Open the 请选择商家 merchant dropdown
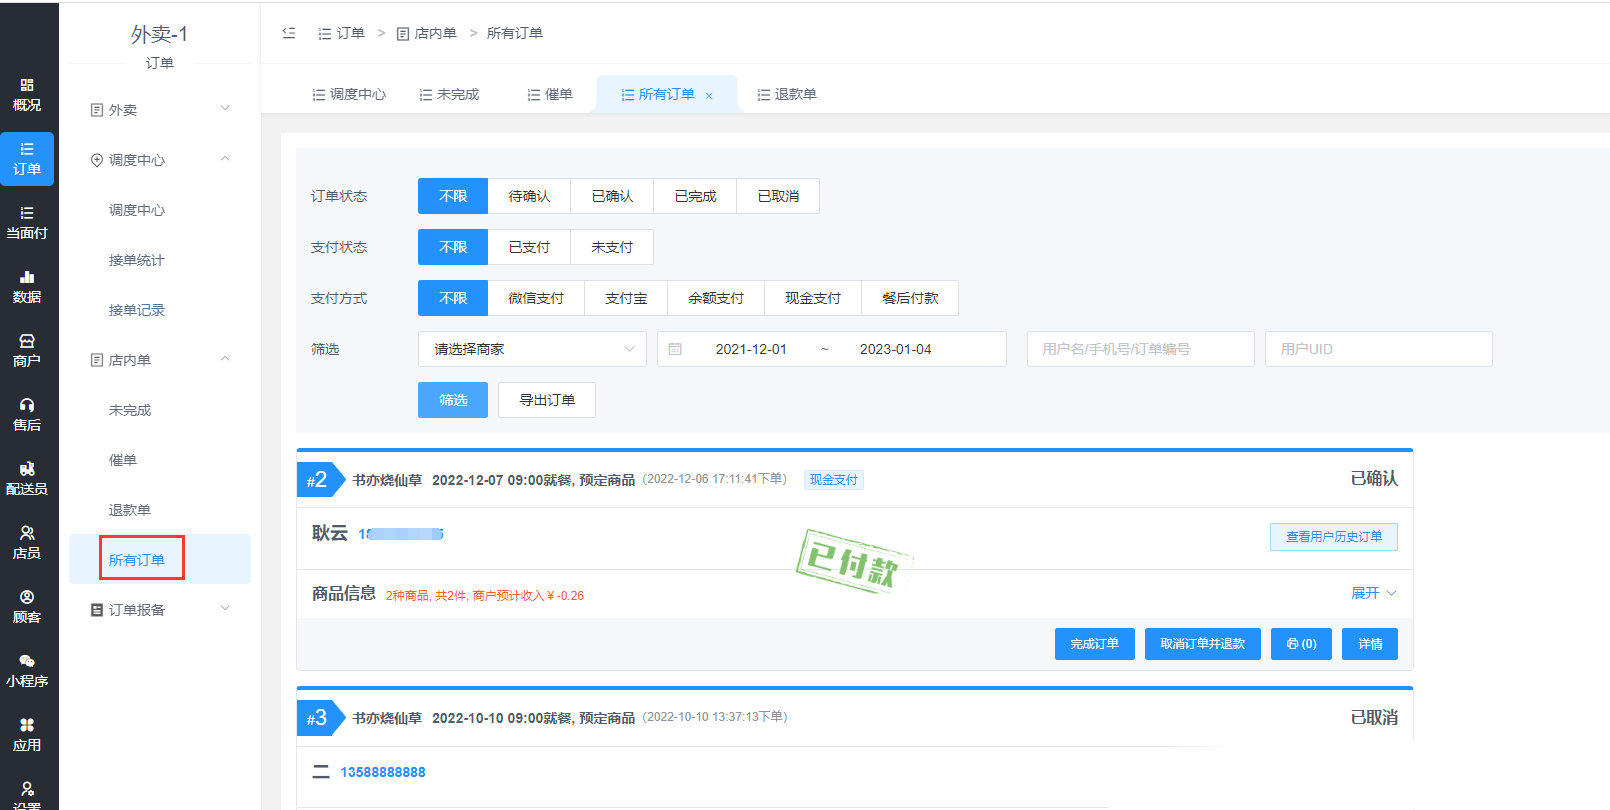 click(532, 349)
